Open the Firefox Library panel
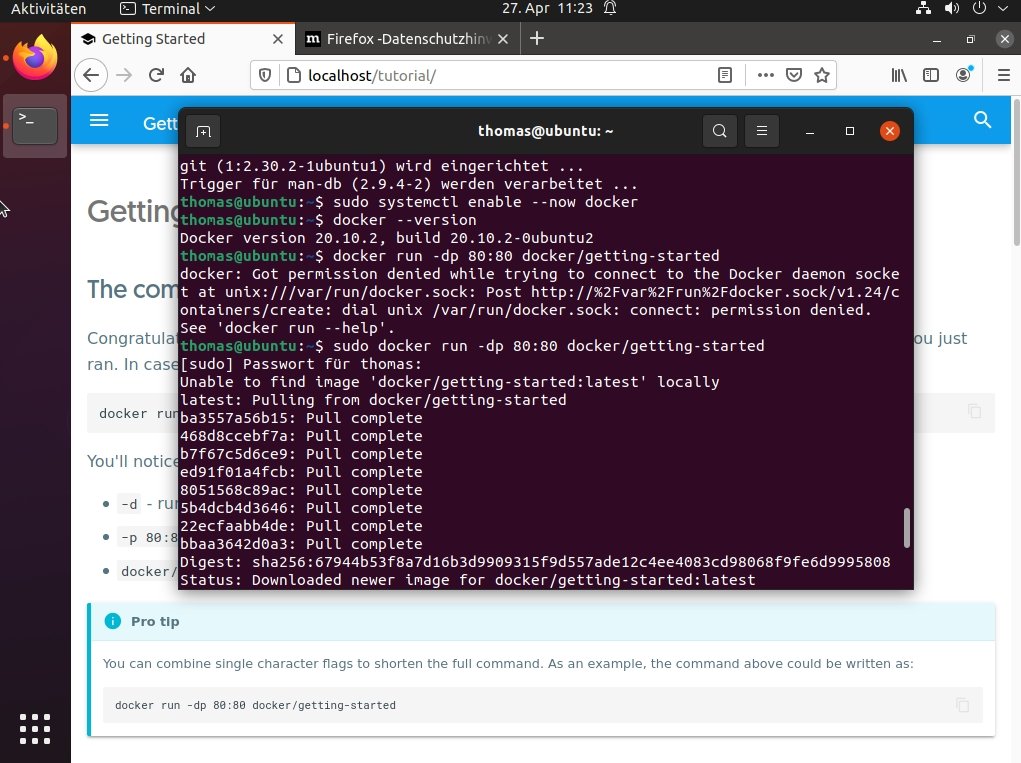1021x763 pixels. pos(898,75)
